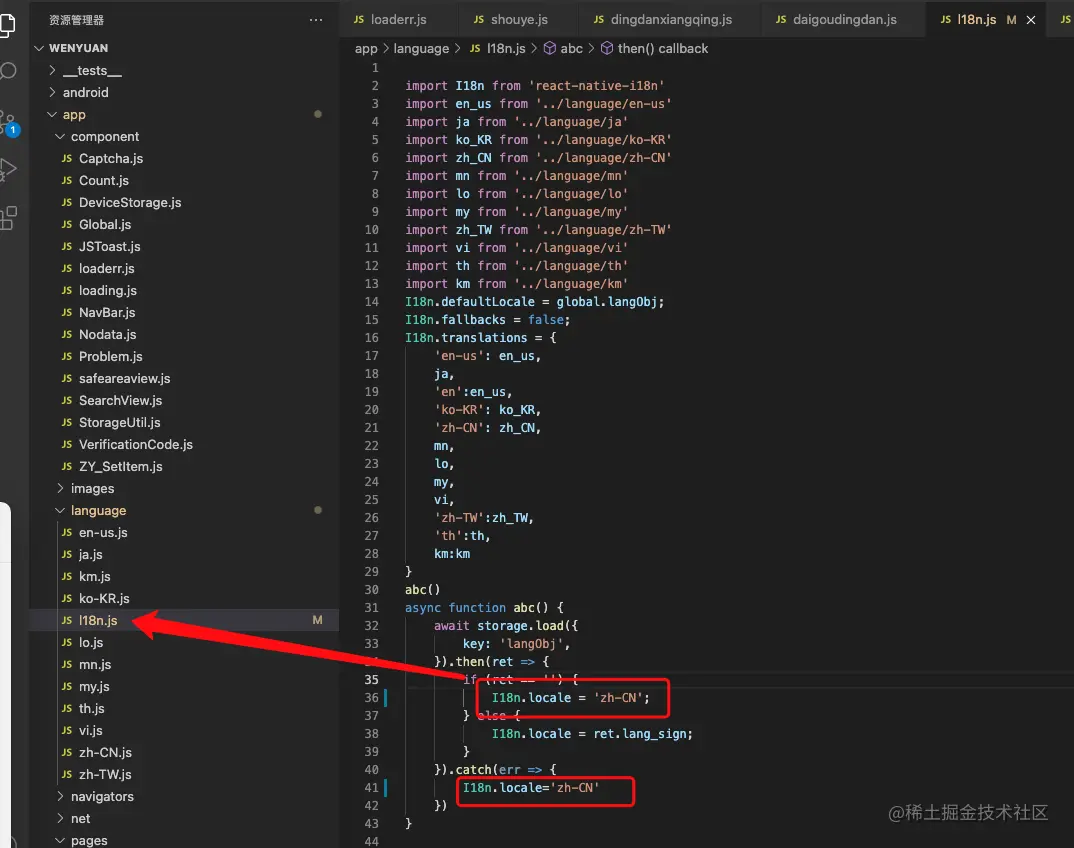1074x848 pixels.
Task: Open JSToast.js file
Action: tap(110, 246)
